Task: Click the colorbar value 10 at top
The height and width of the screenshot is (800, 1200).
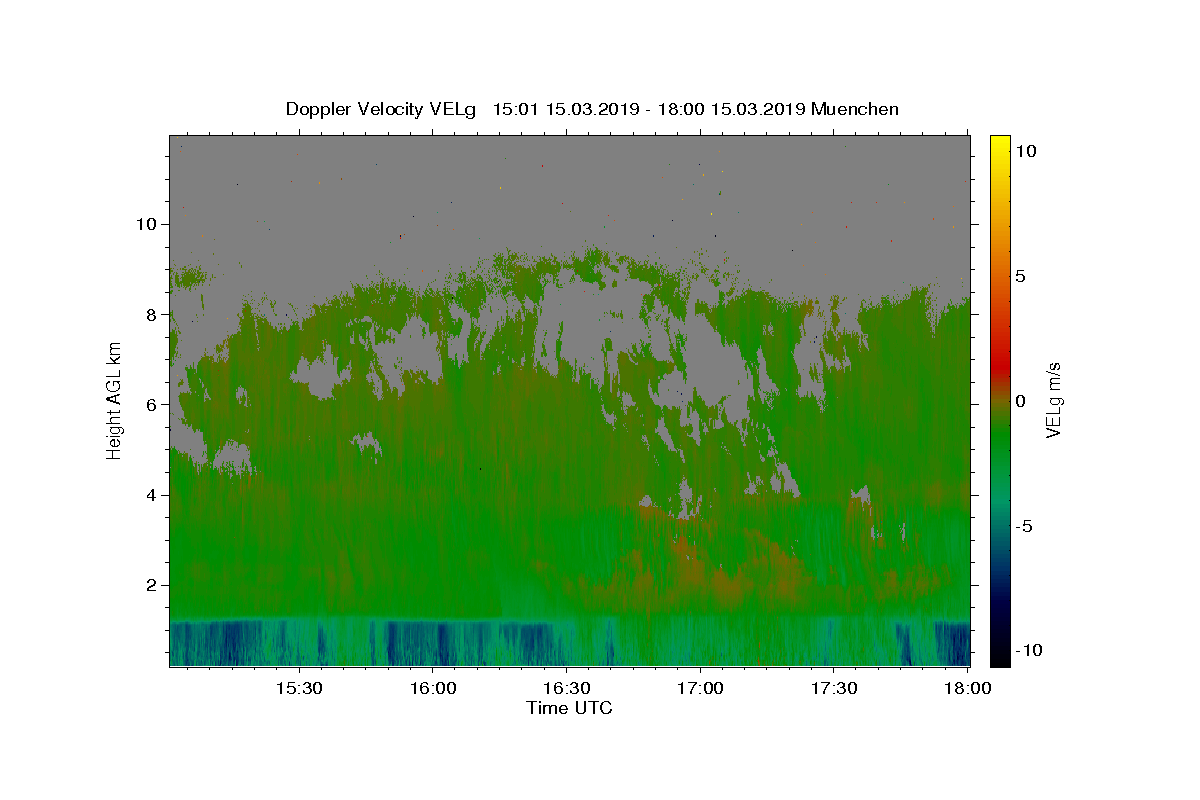Action: pos(1025,151)
